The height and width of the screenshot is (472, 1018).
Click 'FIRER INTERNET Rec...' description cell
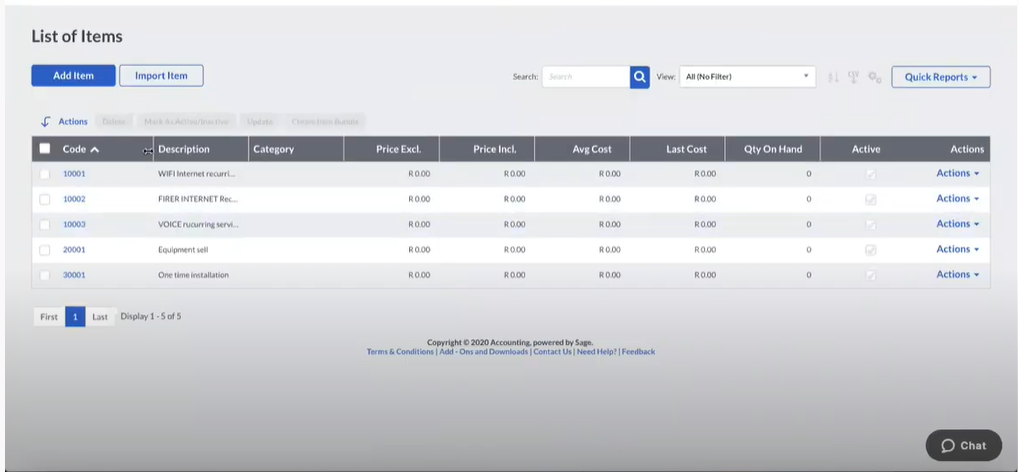[x=198, y=199]
